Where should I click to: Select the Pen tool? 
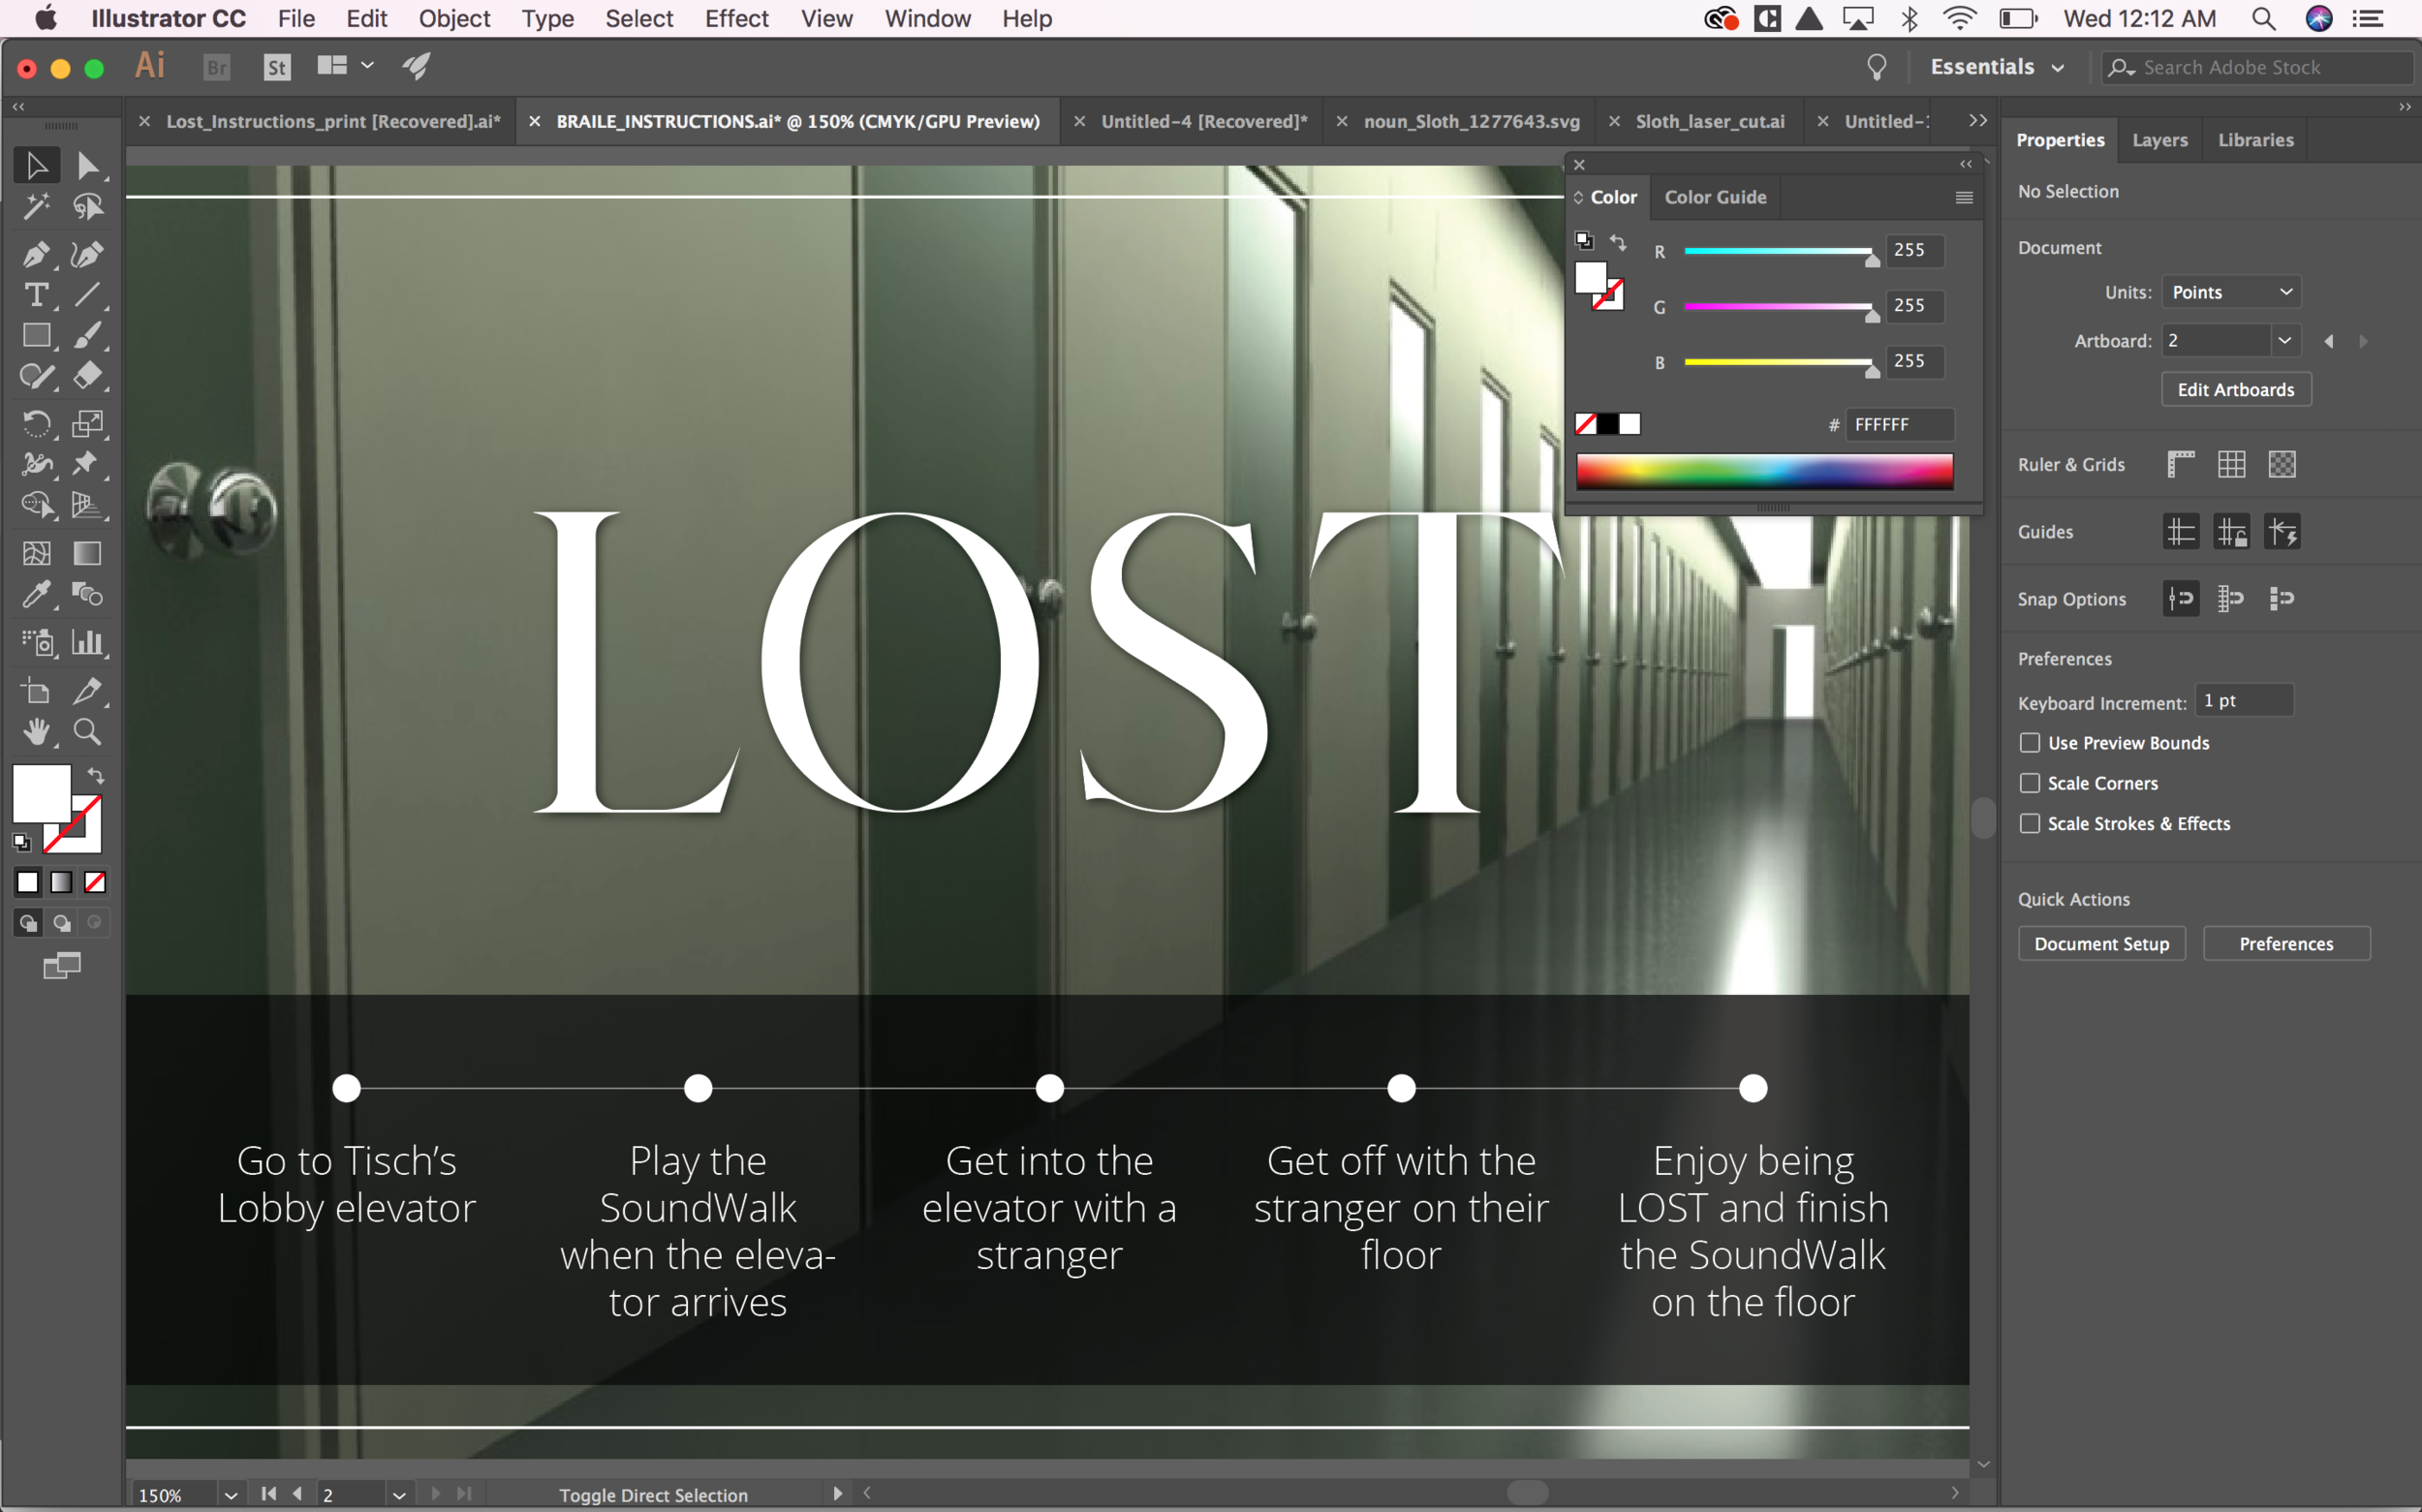[x=36, y=254]
